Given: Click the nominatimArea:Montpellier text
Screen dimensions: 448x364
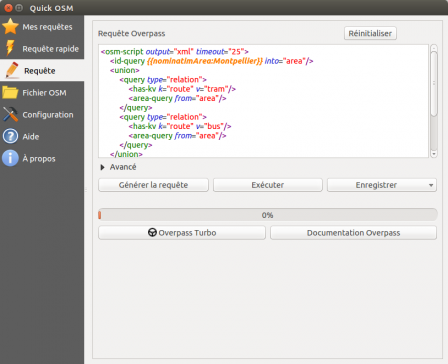Looking at the screenshot, I should click(x=205, y=61).
